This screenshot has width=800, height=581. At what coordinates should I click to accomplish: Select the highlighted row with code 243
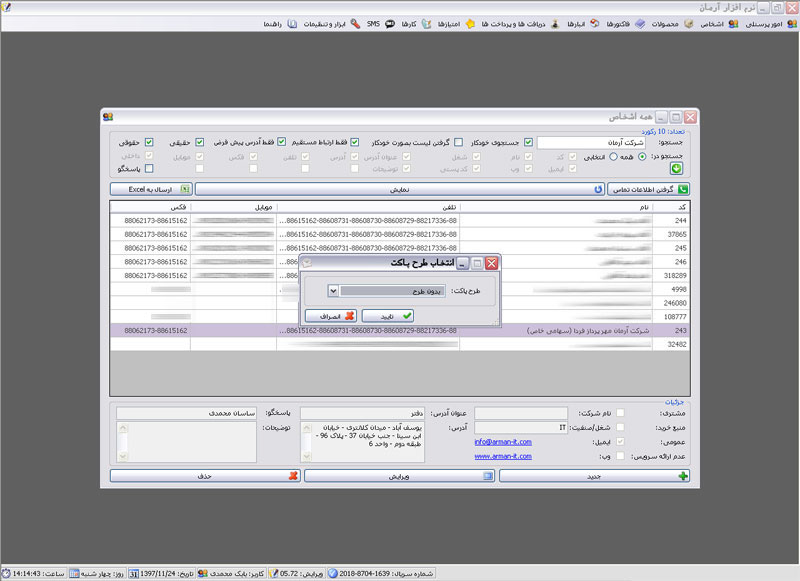(x=399, y=331)
